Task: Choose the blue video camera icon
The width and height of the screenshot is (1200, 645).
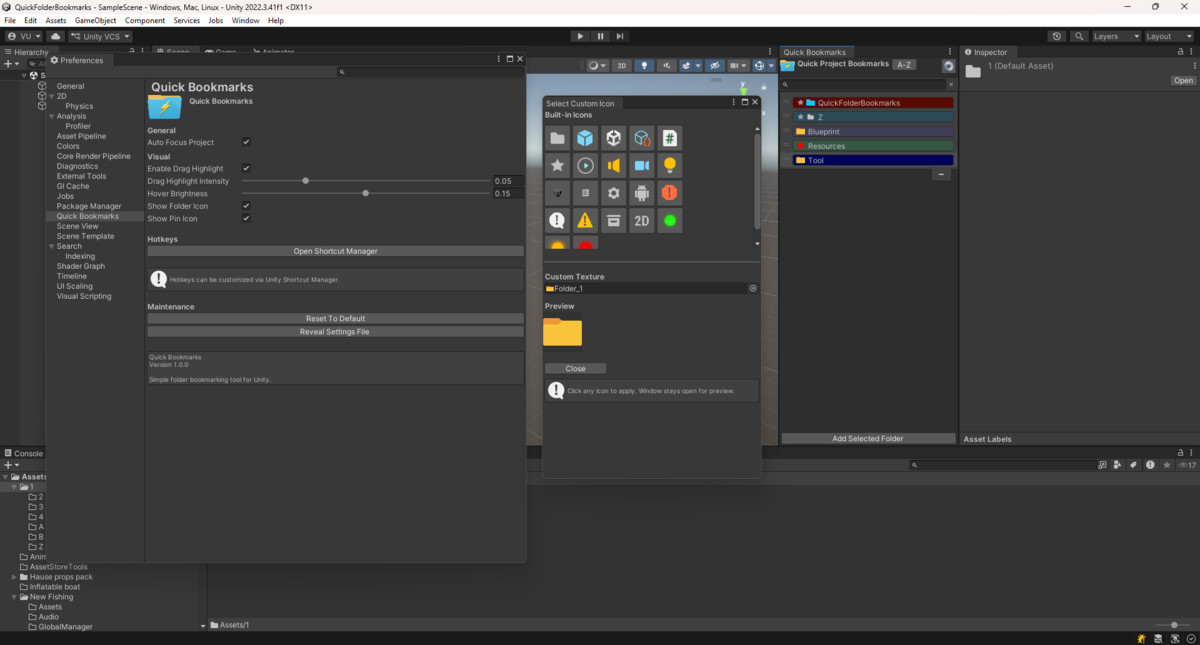Action: click(x=642, y=165)
